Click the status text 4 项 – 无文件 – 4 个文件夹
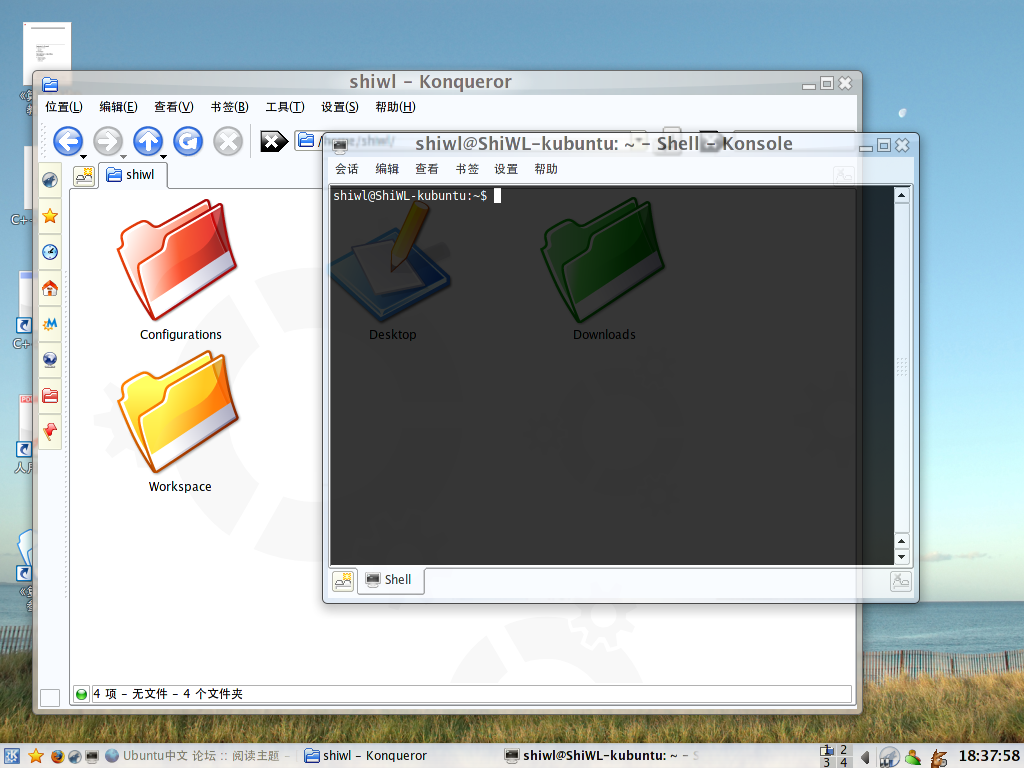The image size is (1024, 768). 168,694
